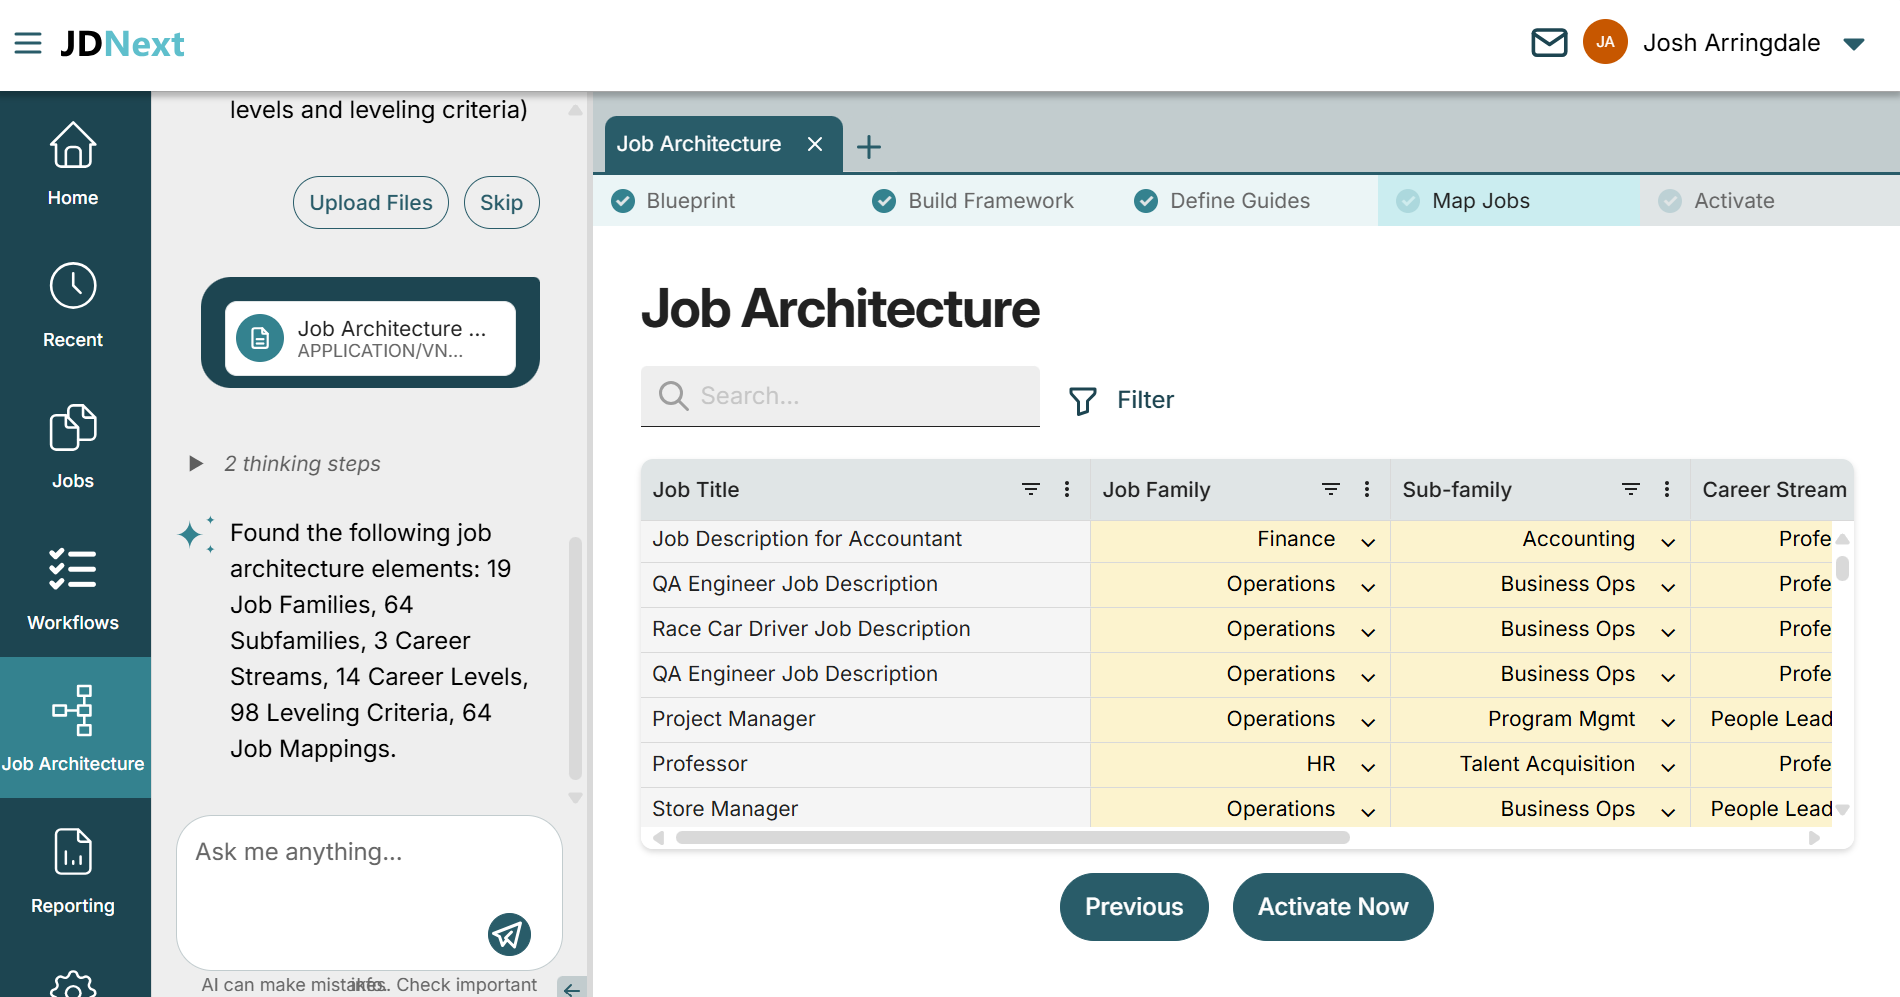Open the Job Title column options menu
This screenshot has width=1900, height=997.
click(1067, 489)
